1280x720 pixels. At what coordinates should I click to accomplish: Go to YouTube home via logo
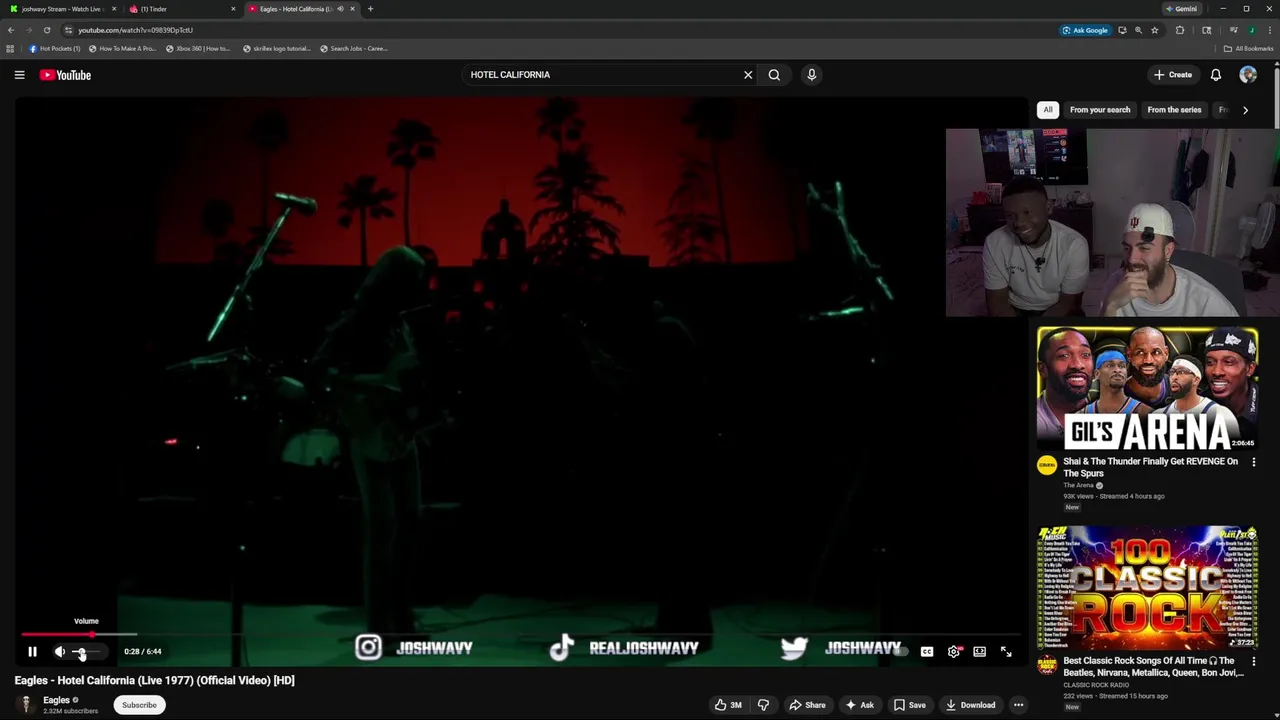tap(65, 75)
